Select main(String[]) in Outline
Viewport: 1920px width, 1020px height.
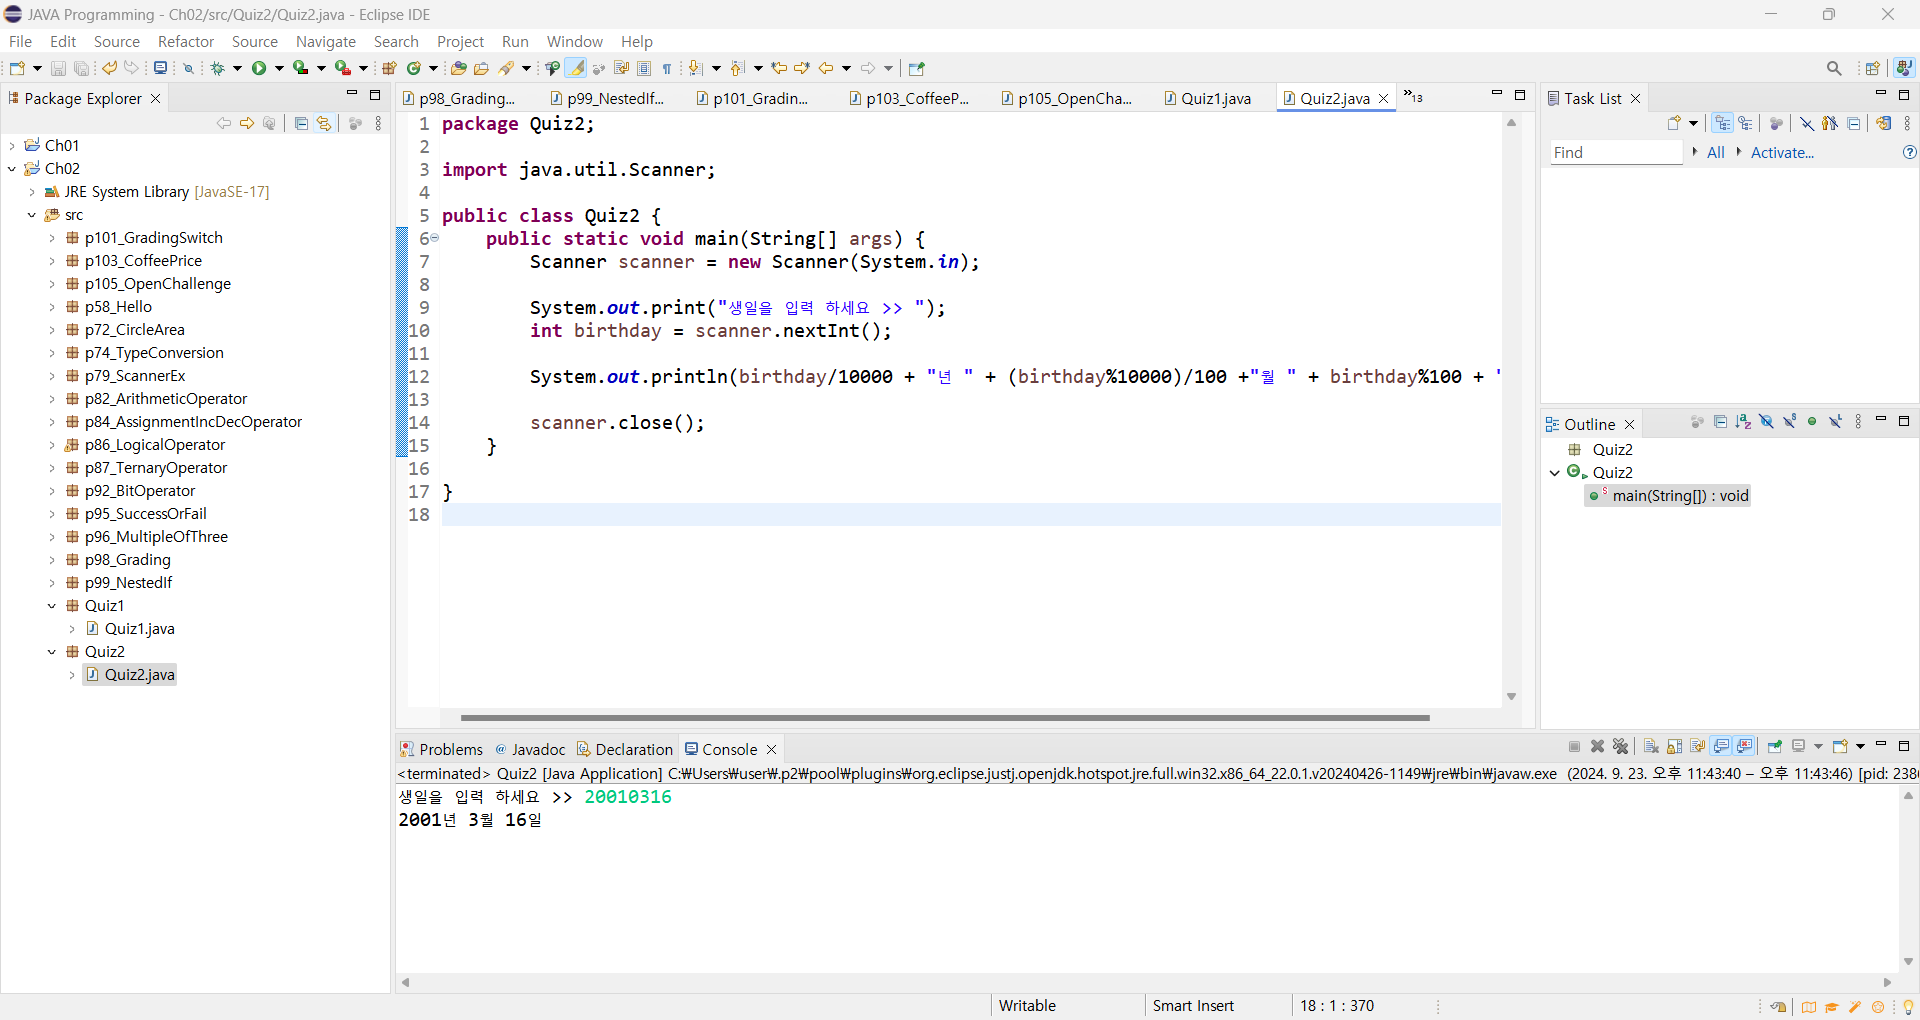1668,496
